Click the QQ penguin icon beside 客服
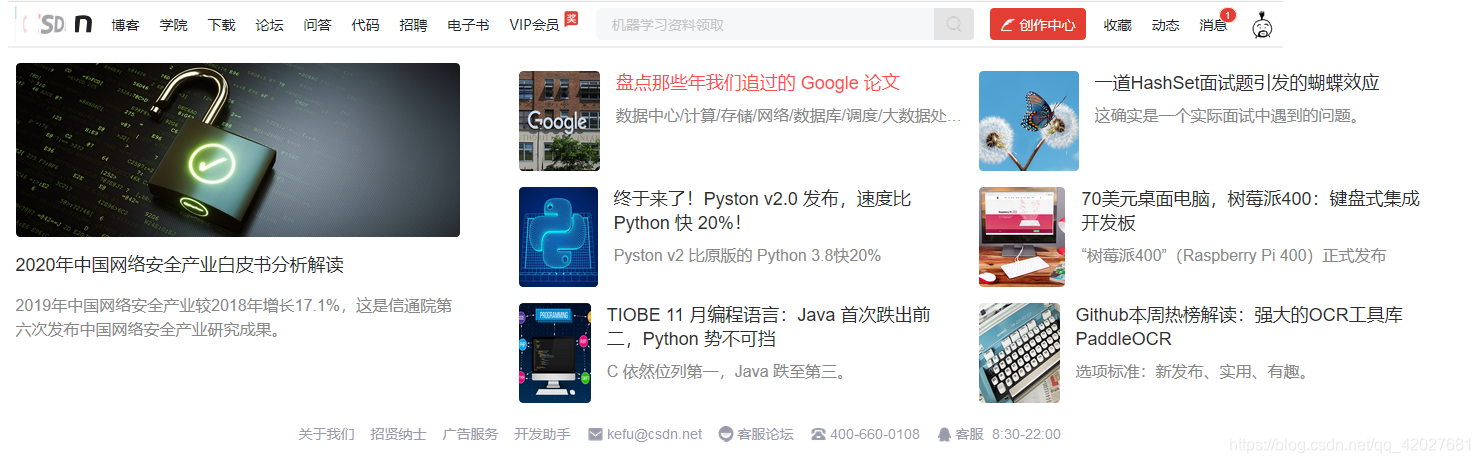Image resolution: width=1480 pixels, height=463 pixels. [x=944, y=434]
